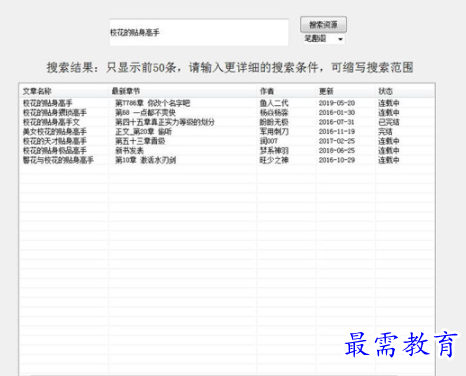Screen dimensions: 466x376
Task: Click the status cell 完结 in the 2016-11-19 row
Action: coord(385,132)
